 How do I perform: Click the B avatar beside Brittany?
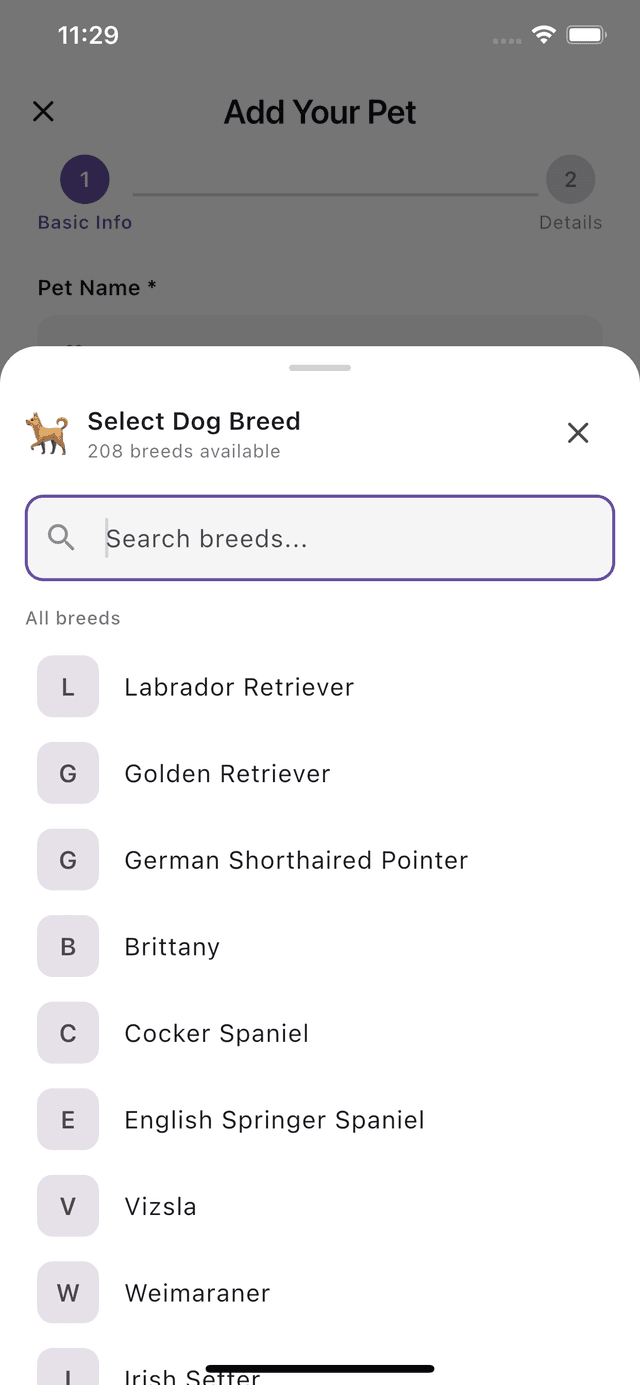67,946
